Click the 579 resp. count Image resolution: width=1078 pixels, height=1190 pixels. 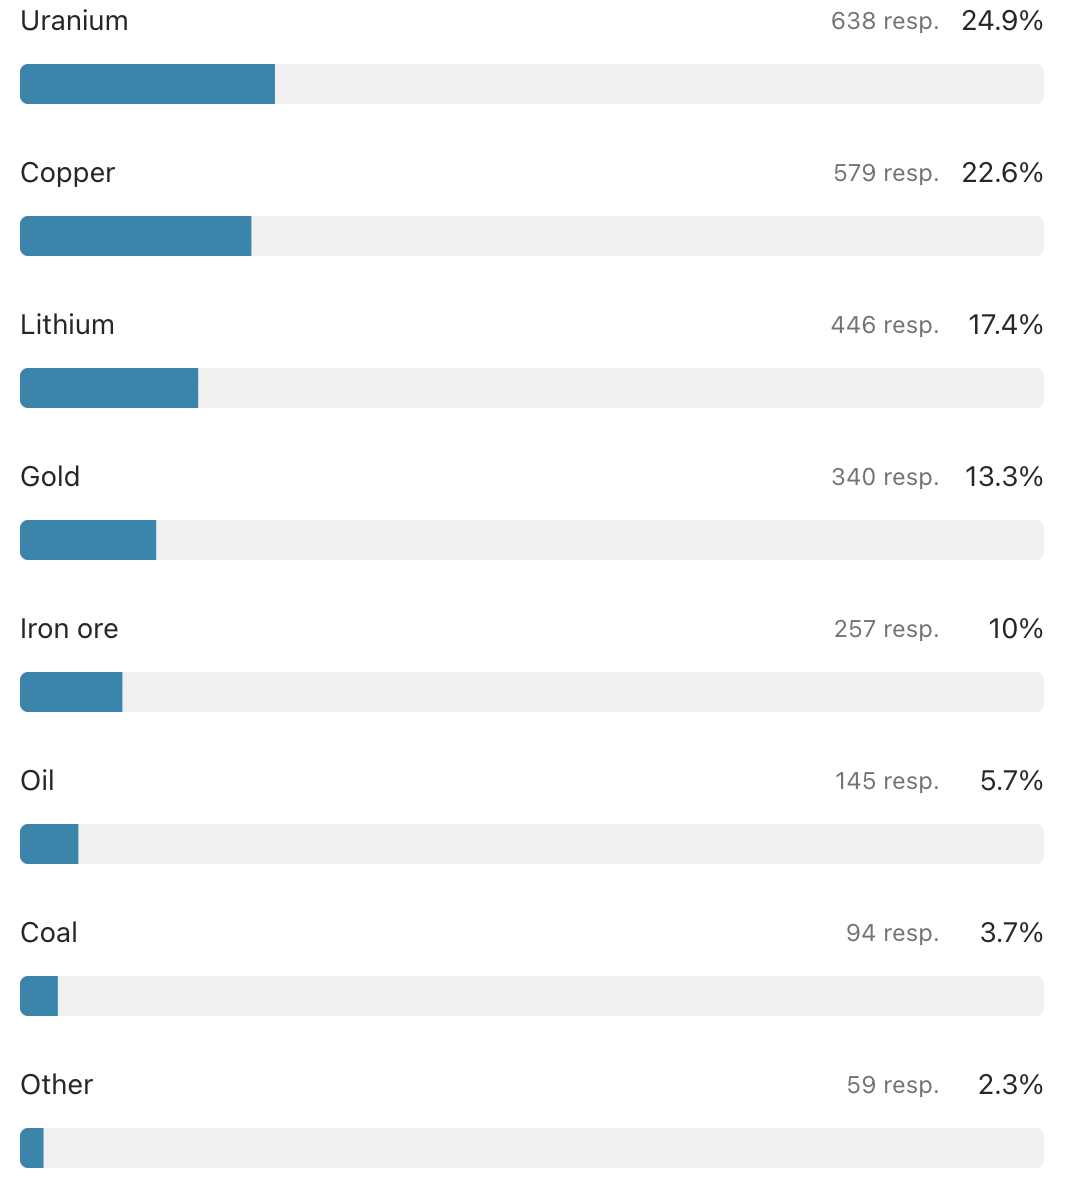[x=886, y=173]
